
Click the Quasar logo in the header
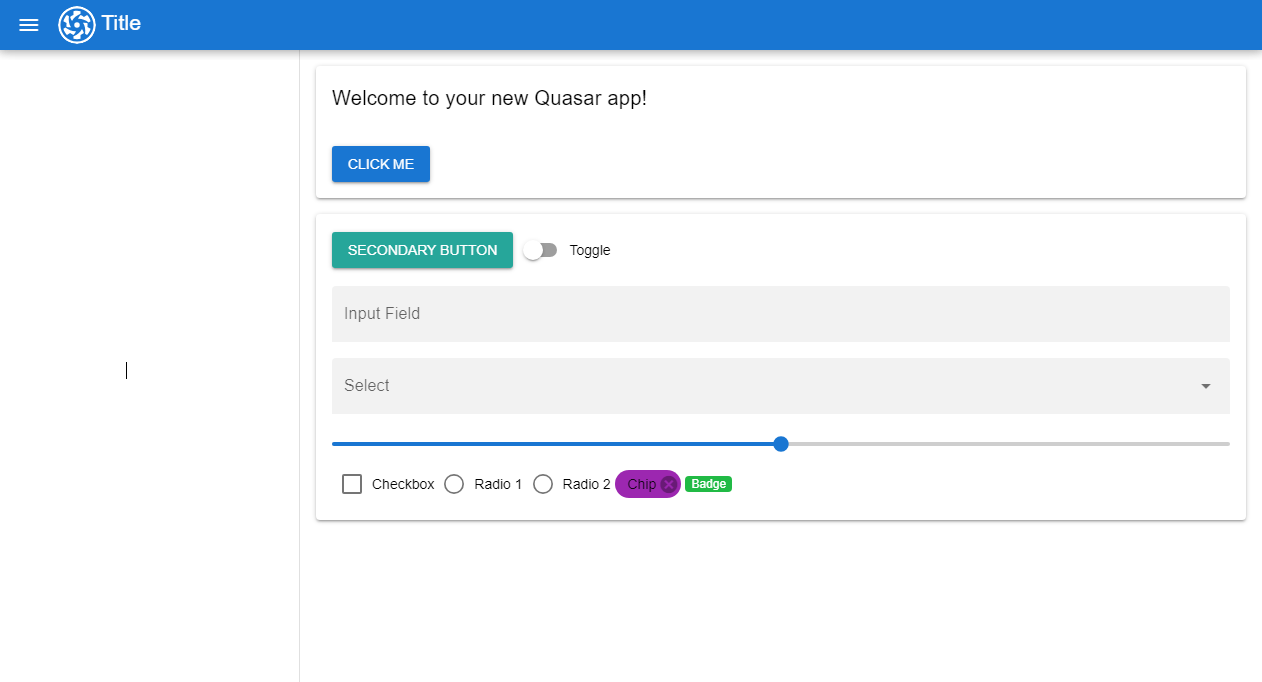[76, 25]
